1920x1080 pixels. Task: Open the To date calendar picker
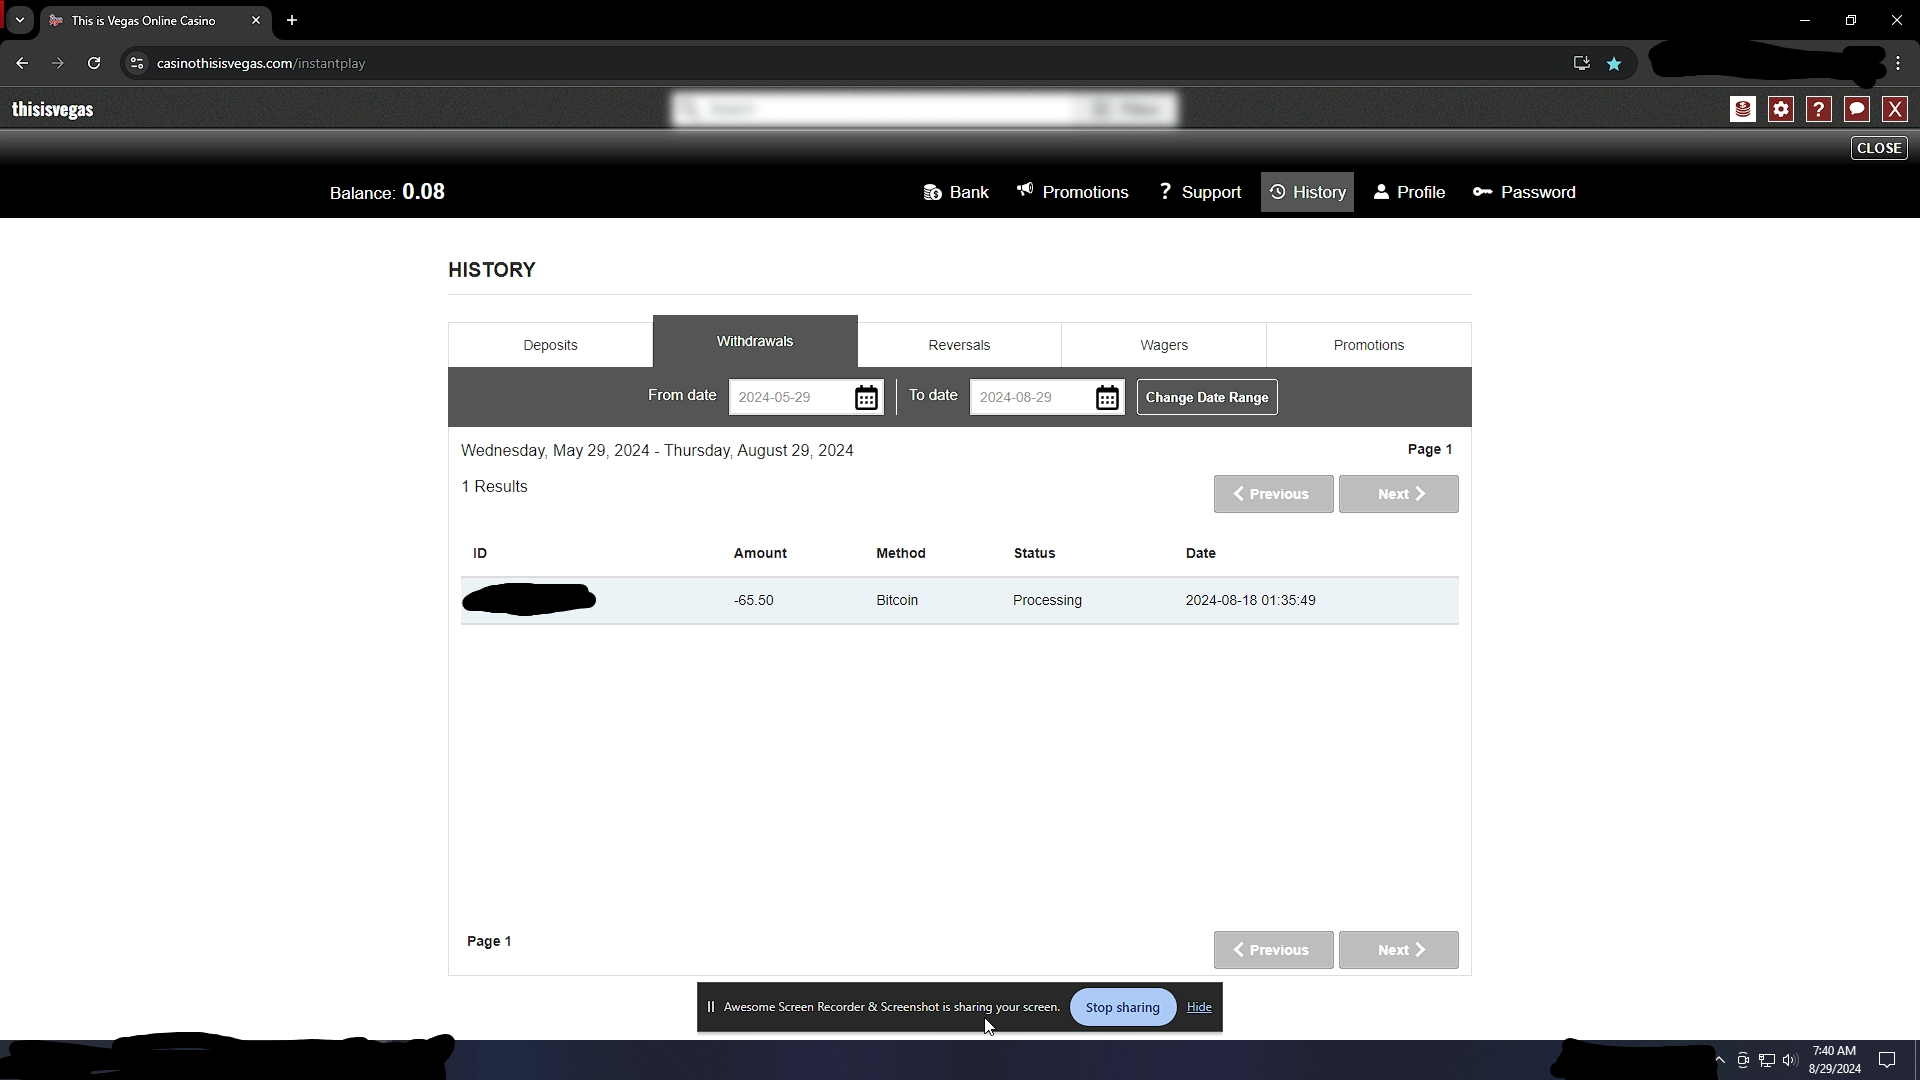(x=1107, y=397)
